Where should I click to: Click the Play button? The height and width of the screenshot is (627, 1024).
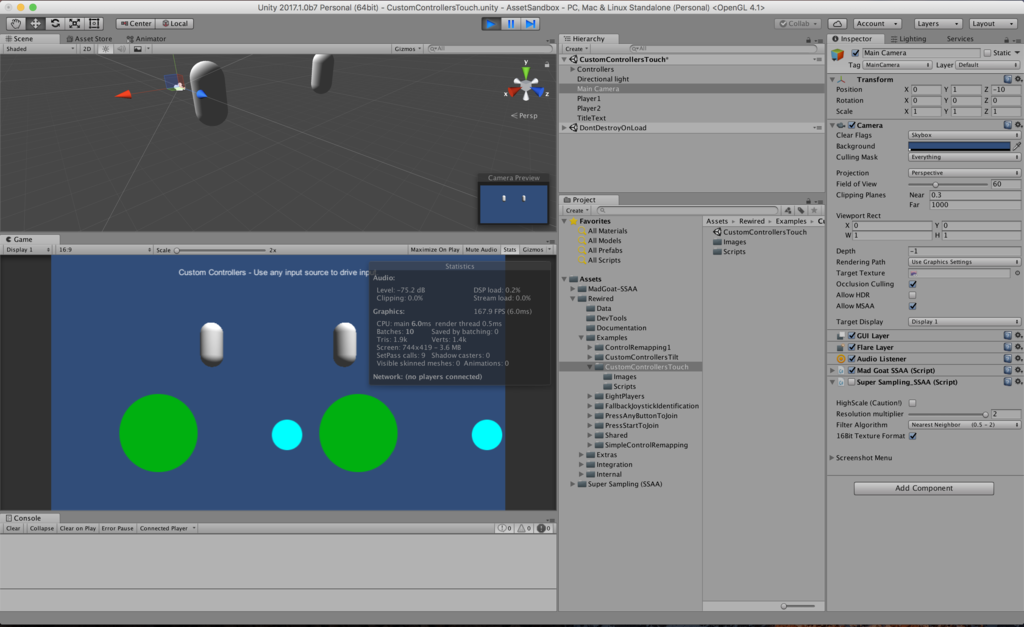(490, 24)
